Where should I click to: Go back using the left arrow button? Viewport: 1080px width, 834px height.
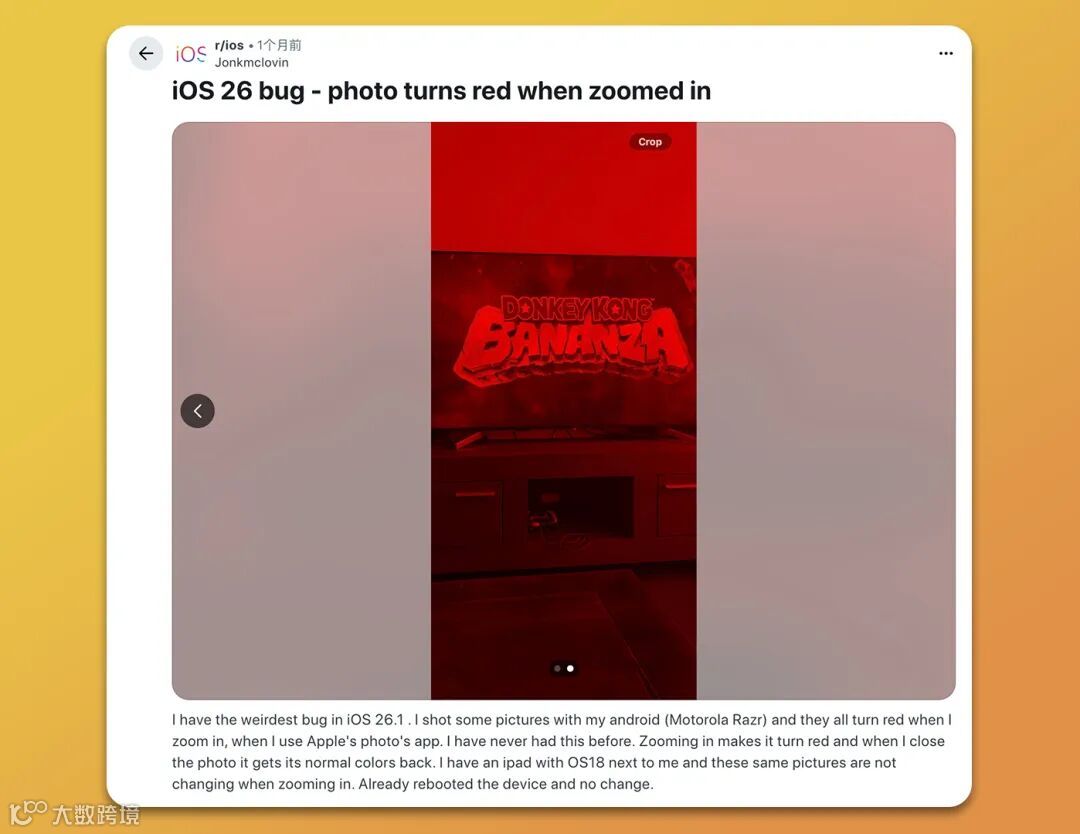146,53
